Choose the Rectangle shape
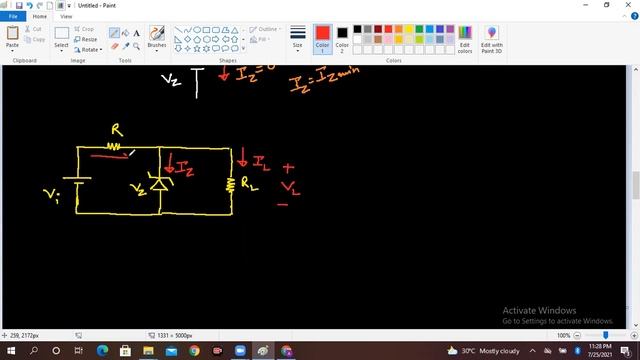 tap(207, 30)
